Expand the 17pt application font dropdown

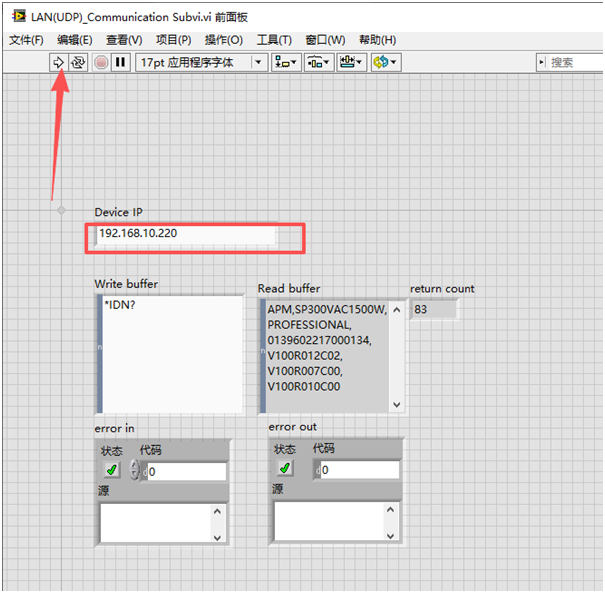pyautogui.click(x=259, y=62)
